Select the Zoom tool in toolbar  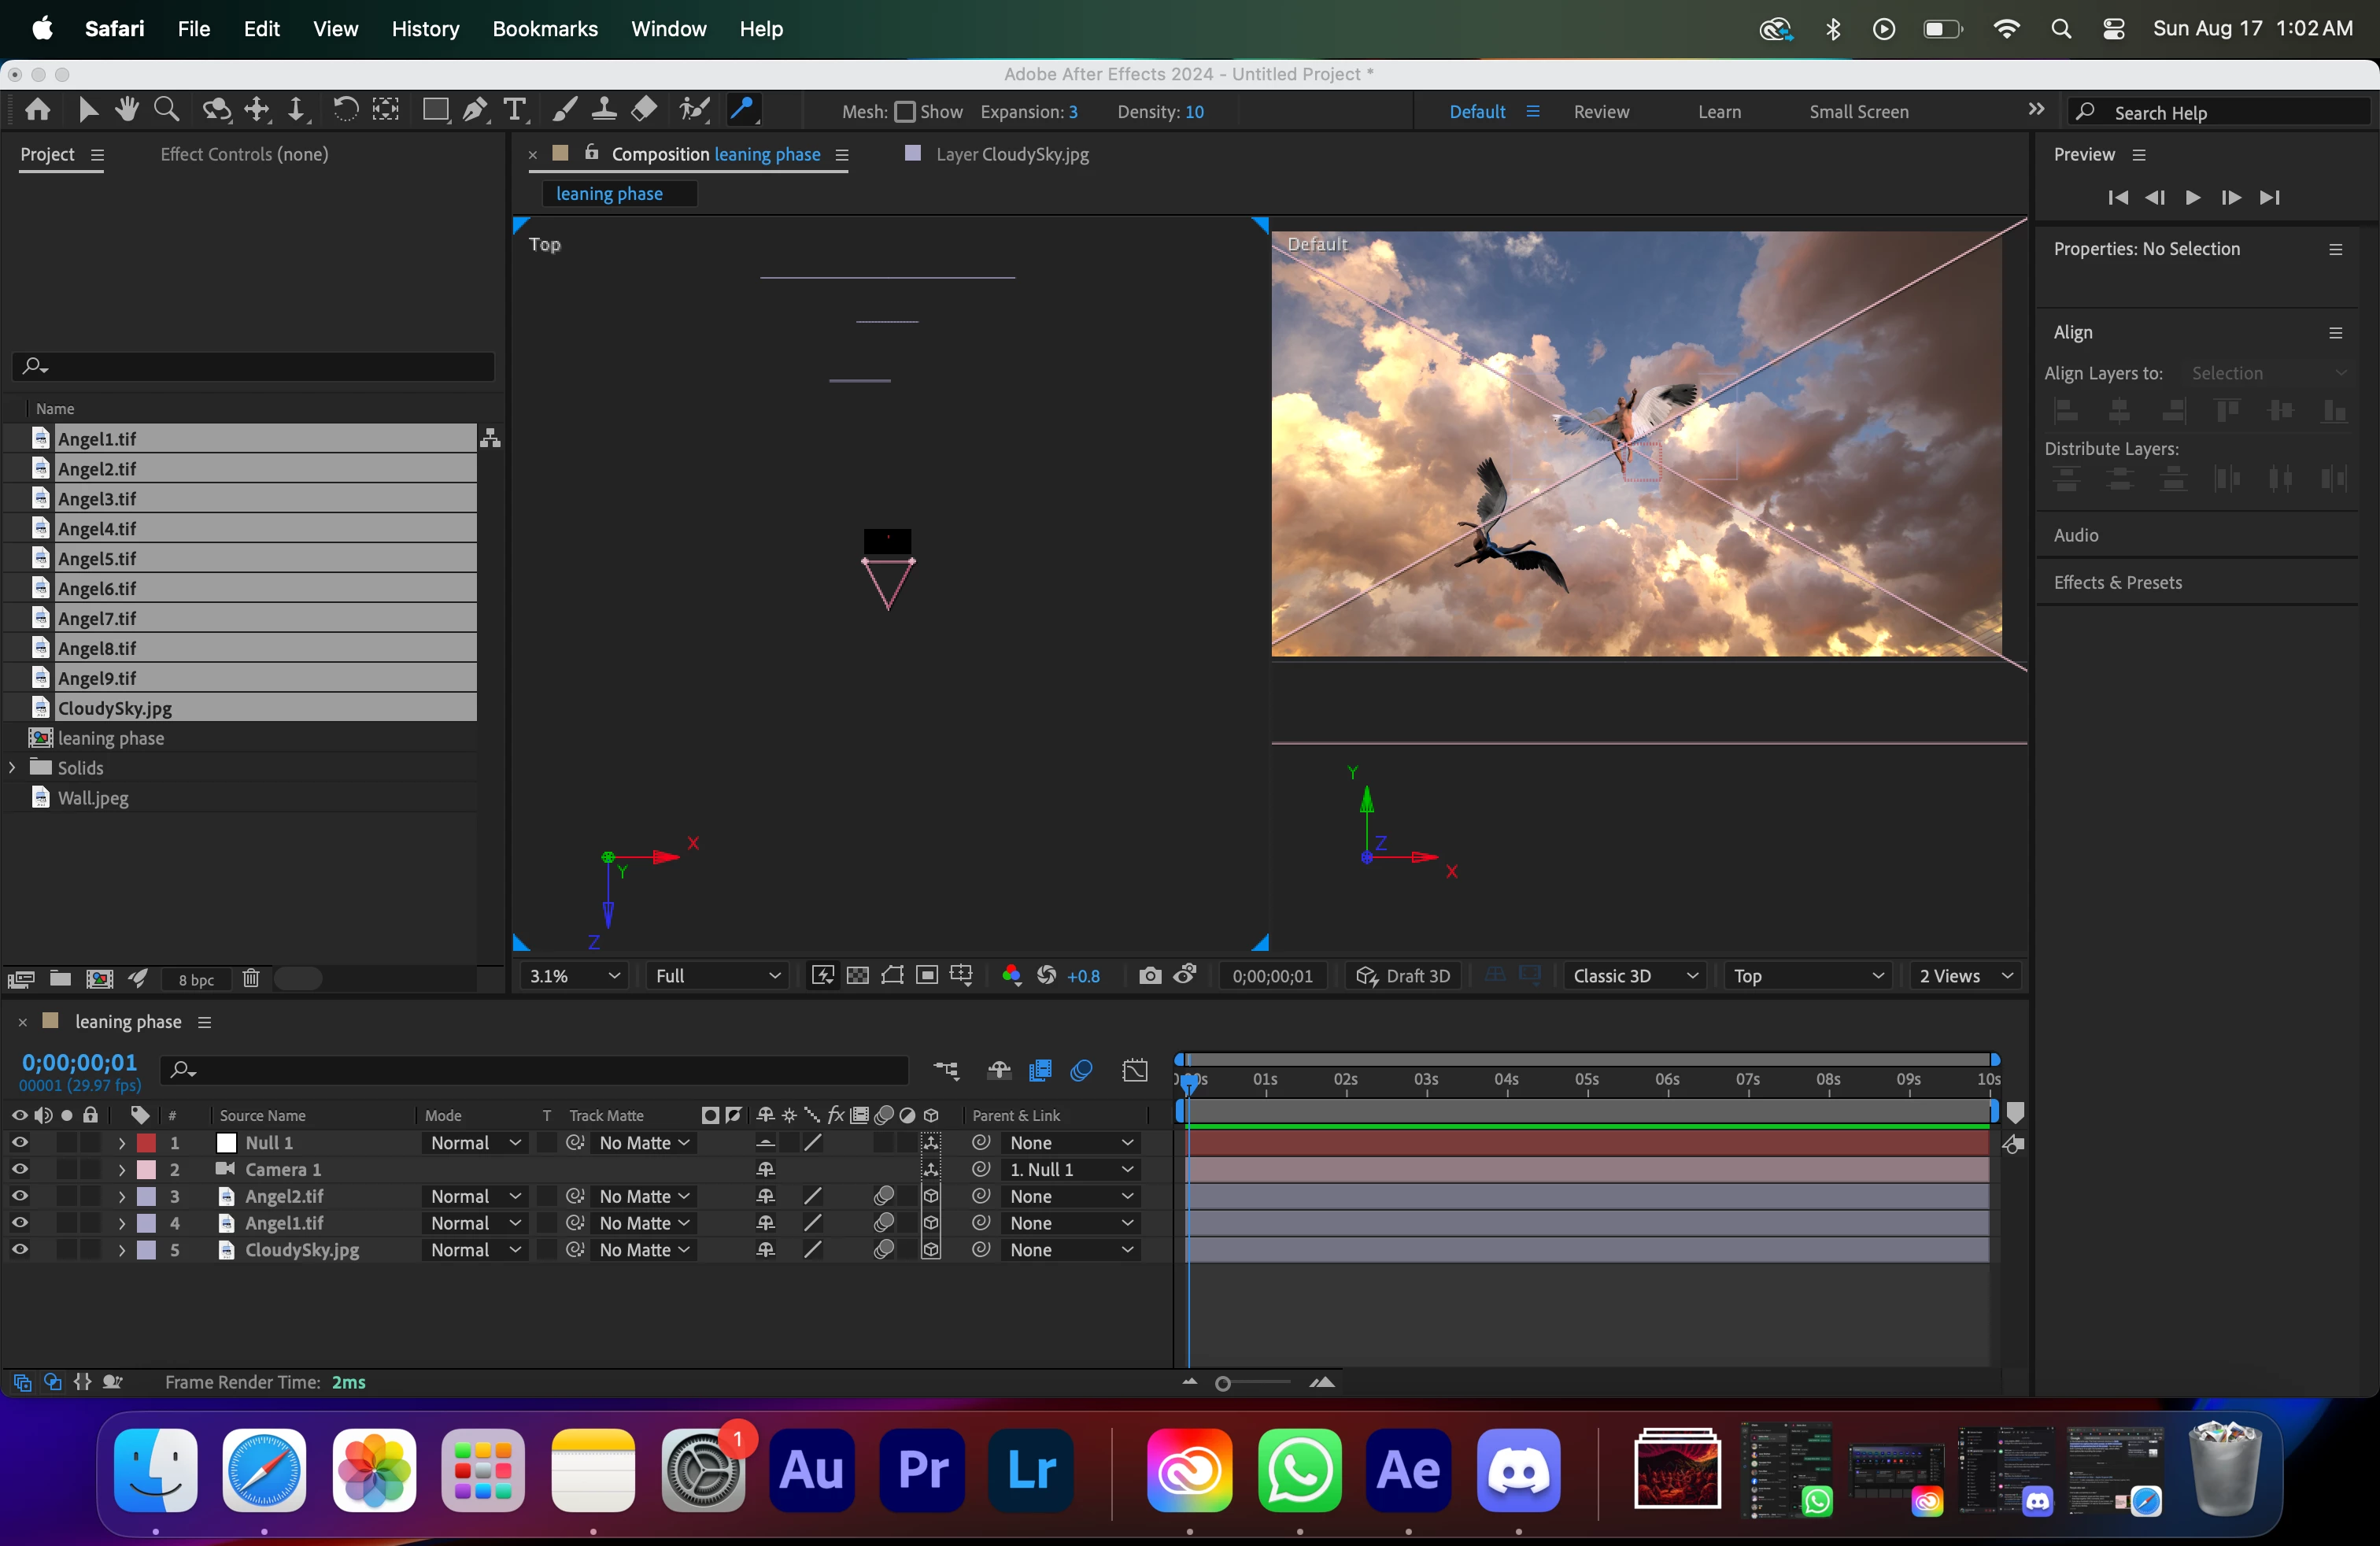167,109
